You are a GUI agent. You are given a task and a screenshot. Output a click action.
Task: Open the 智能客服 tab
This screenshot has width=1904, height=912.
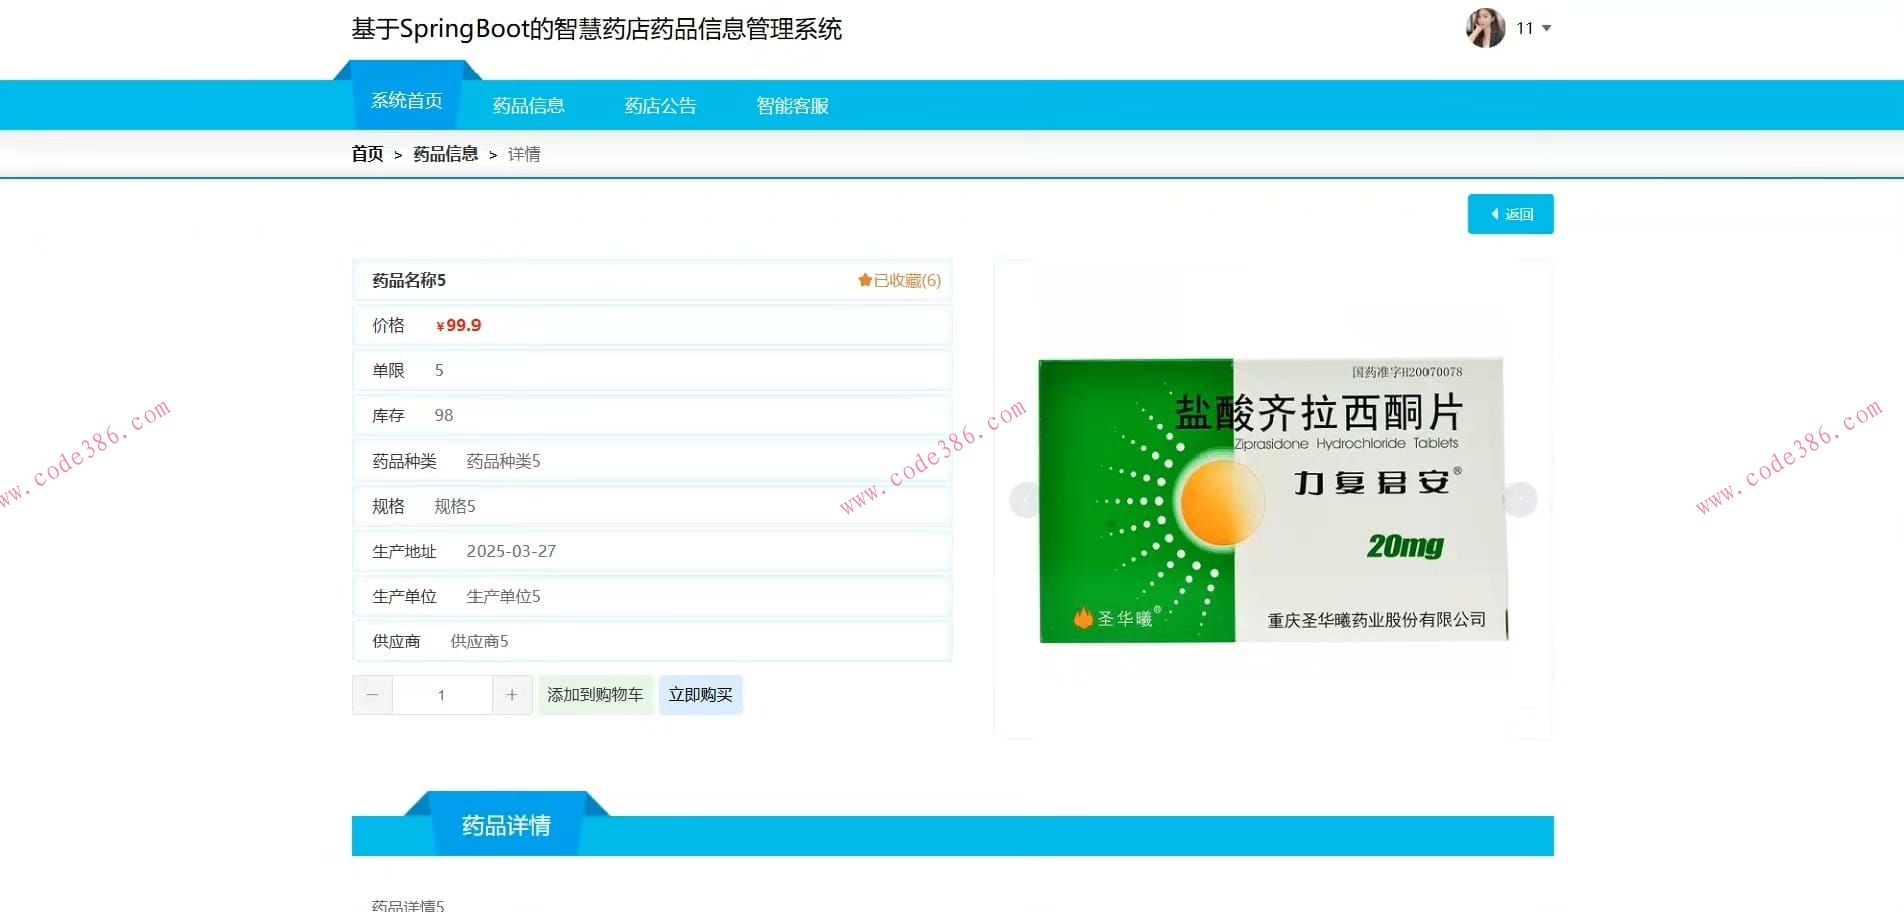point(792,105)
